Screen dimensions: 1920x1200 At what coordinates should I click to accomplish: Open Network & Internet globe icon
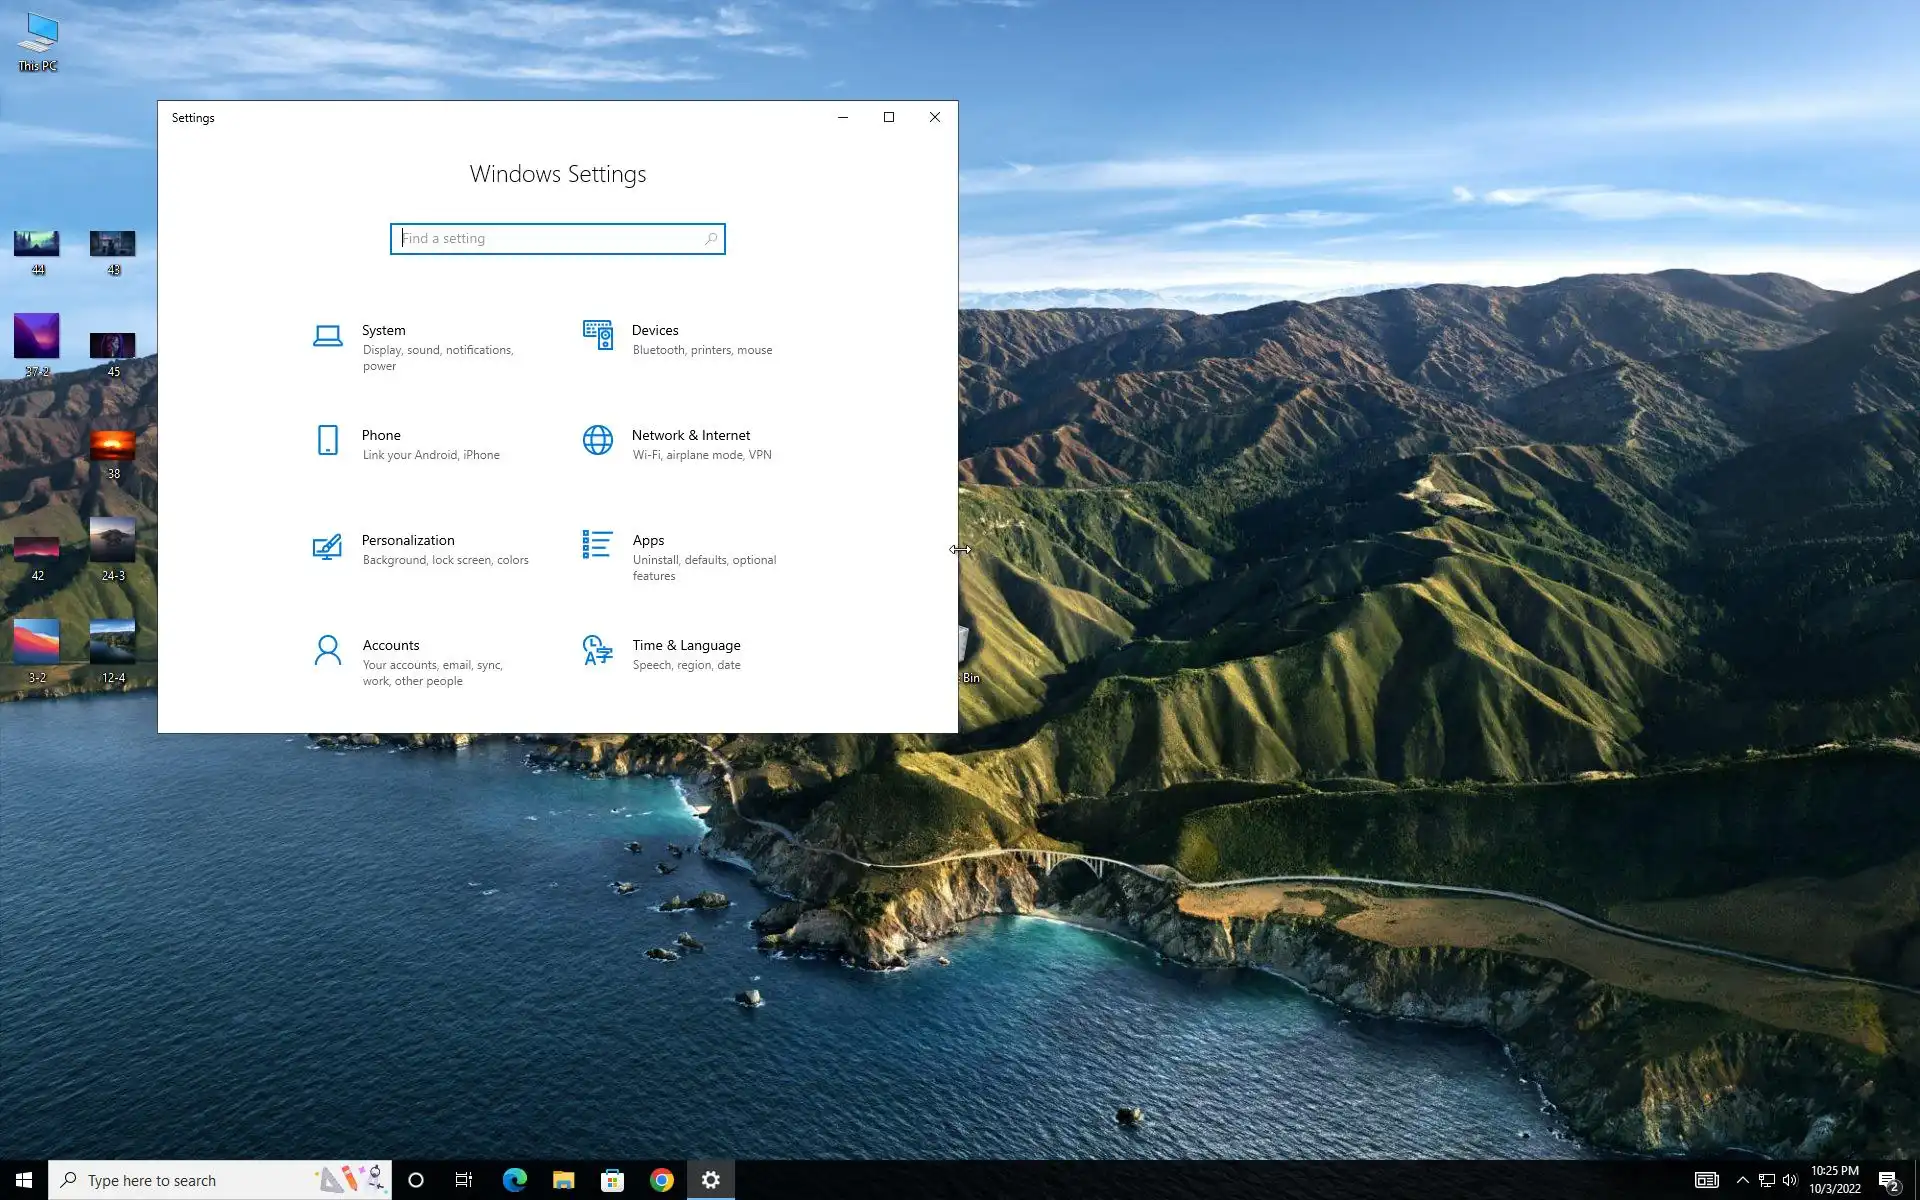pos(598,440)
